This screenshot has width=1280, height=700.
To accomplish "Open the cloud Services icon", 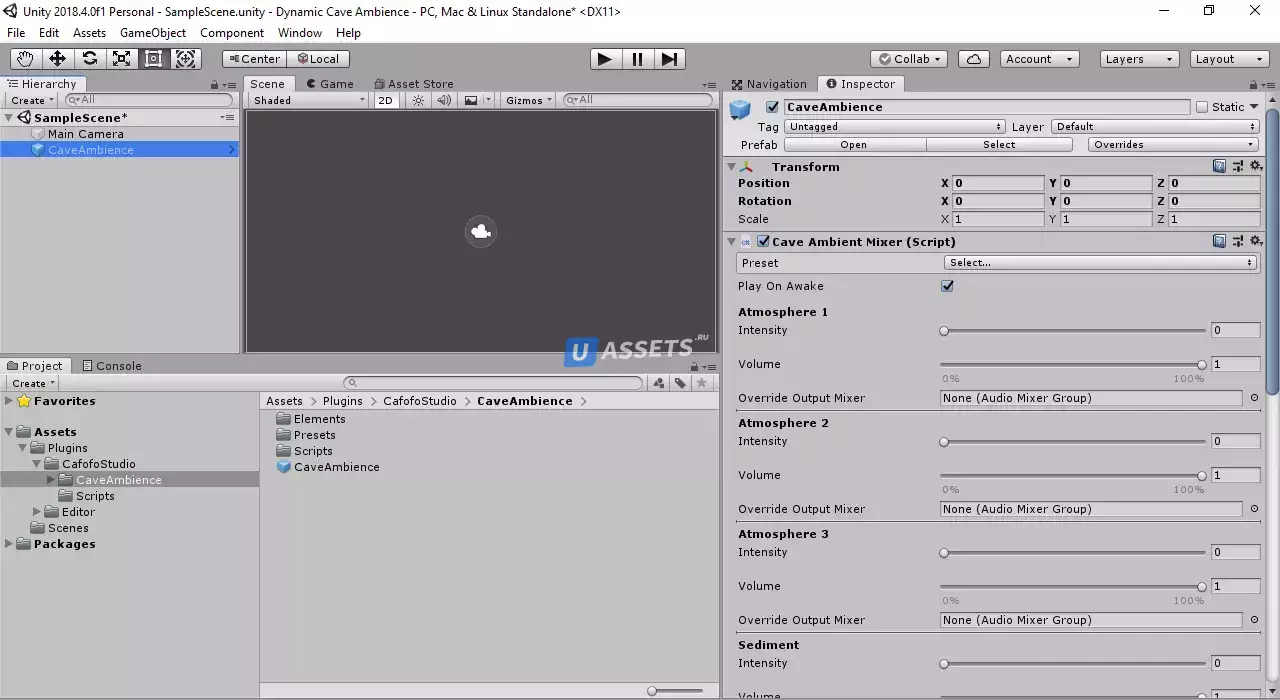I will [x=973, y=59].
